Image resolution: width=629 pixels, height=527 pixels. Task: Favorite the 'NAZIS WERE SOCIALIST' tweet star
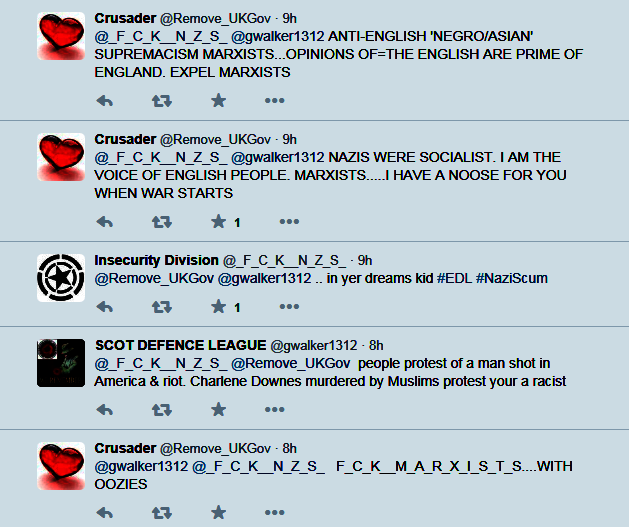click(x=219, y=221)
